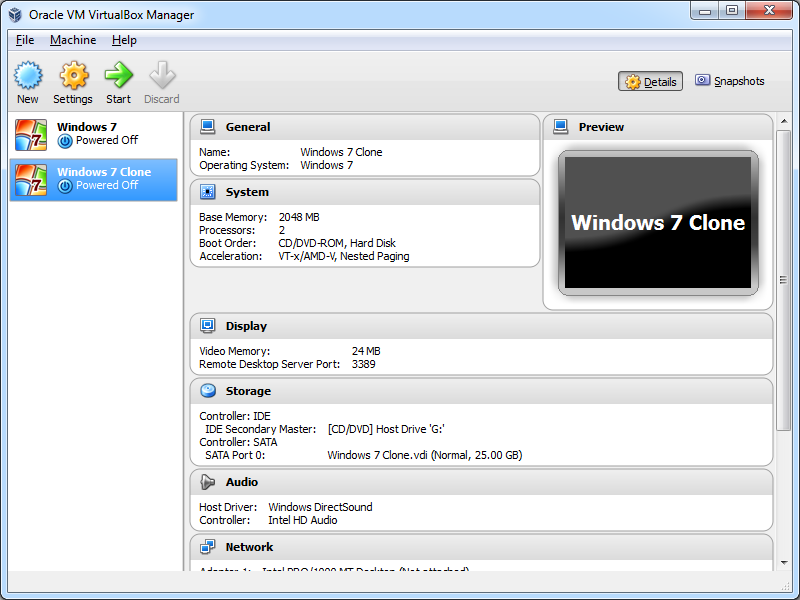Click the Display section monitor icon
Screen dimensions: 800x600
point(208,326)
